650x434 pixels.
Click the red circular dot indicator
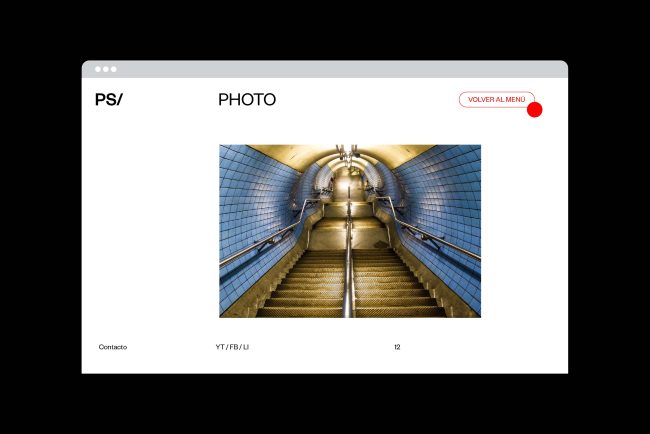point(534,110)
